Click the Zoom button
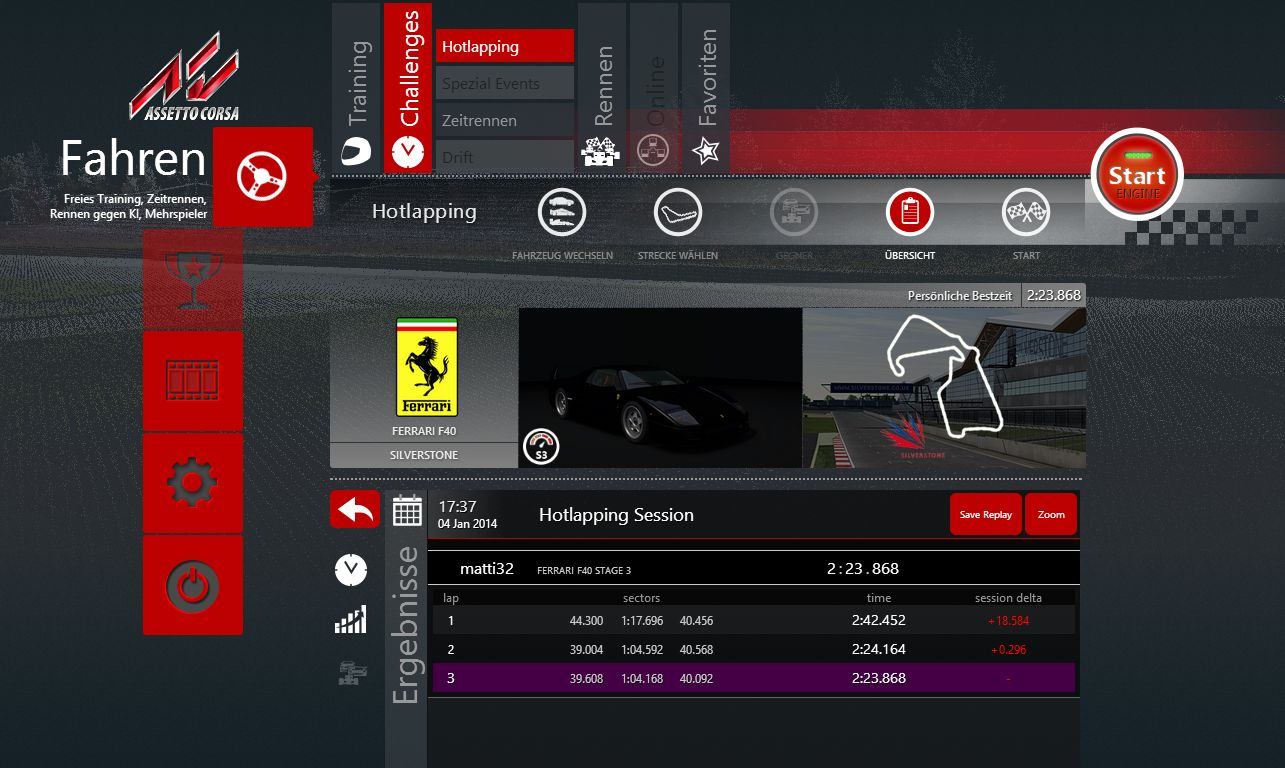1285x768 pixels. 1051,514
